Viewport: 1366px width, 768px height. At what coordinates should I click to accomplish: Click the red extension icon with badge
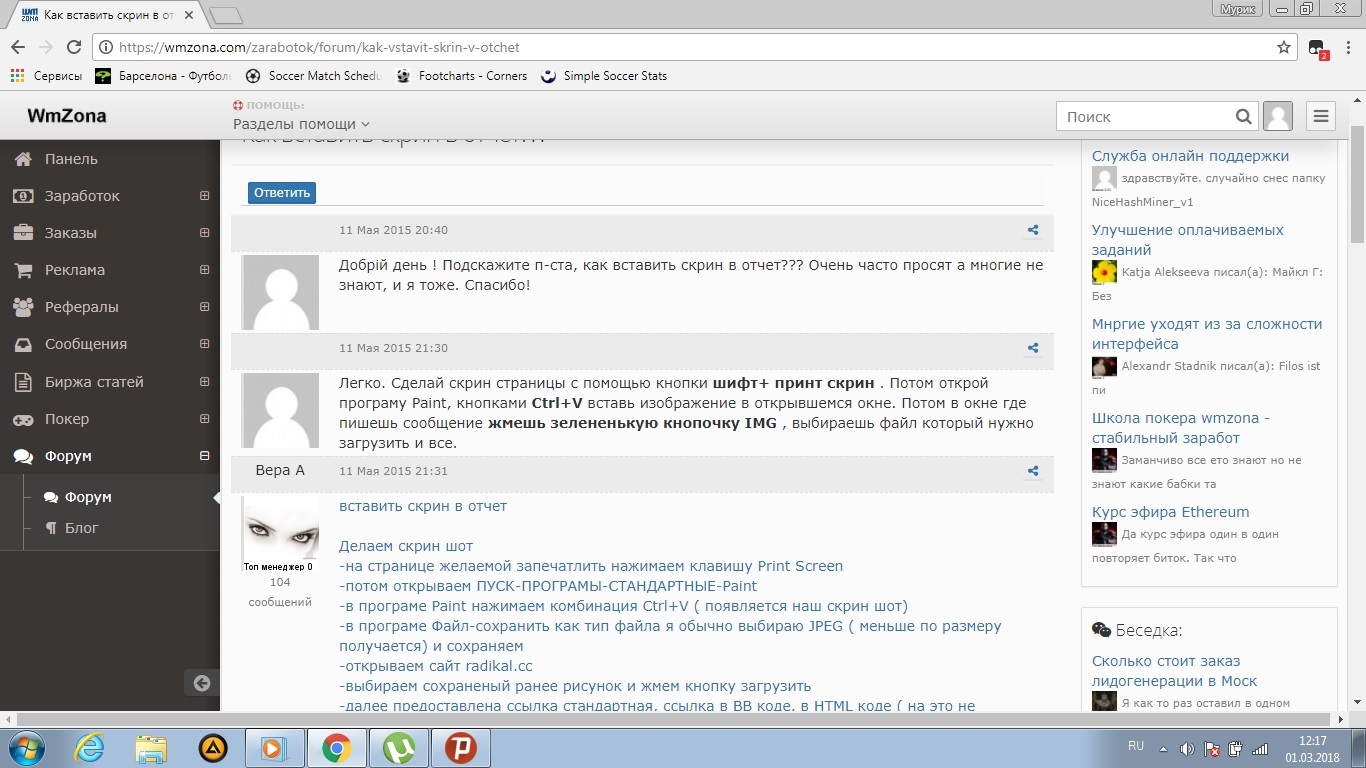[1317, 48]
